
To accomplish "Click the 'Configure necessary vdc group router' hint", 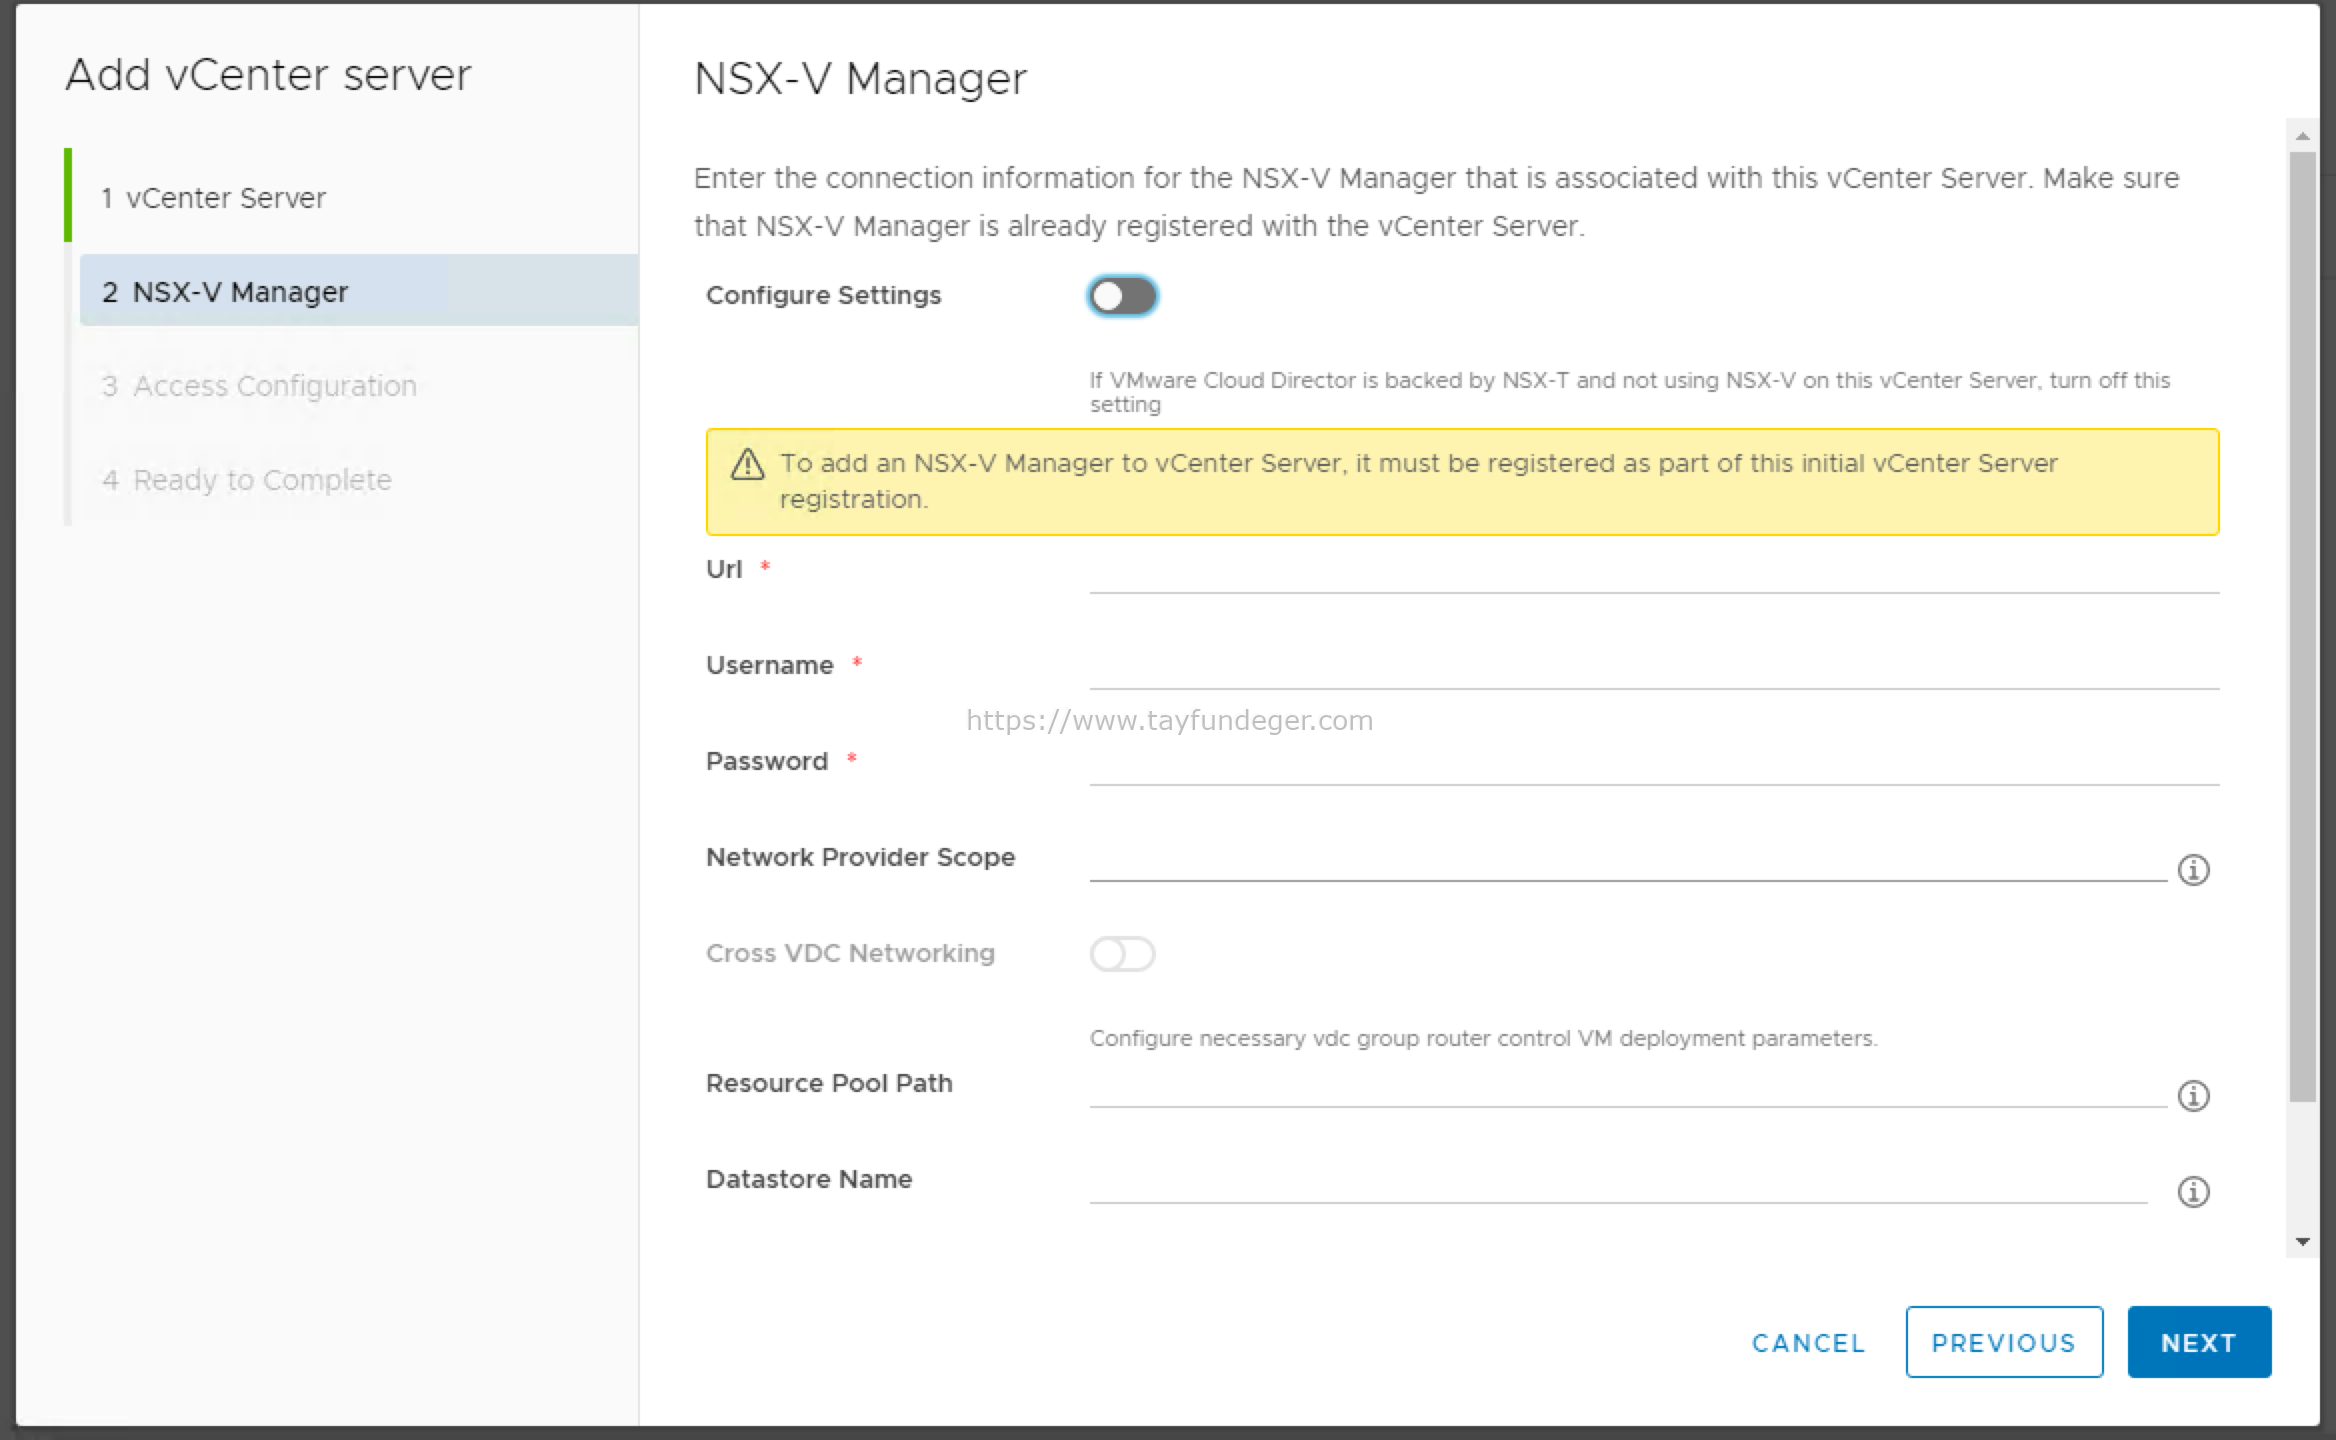I will pos(1483,1039).
